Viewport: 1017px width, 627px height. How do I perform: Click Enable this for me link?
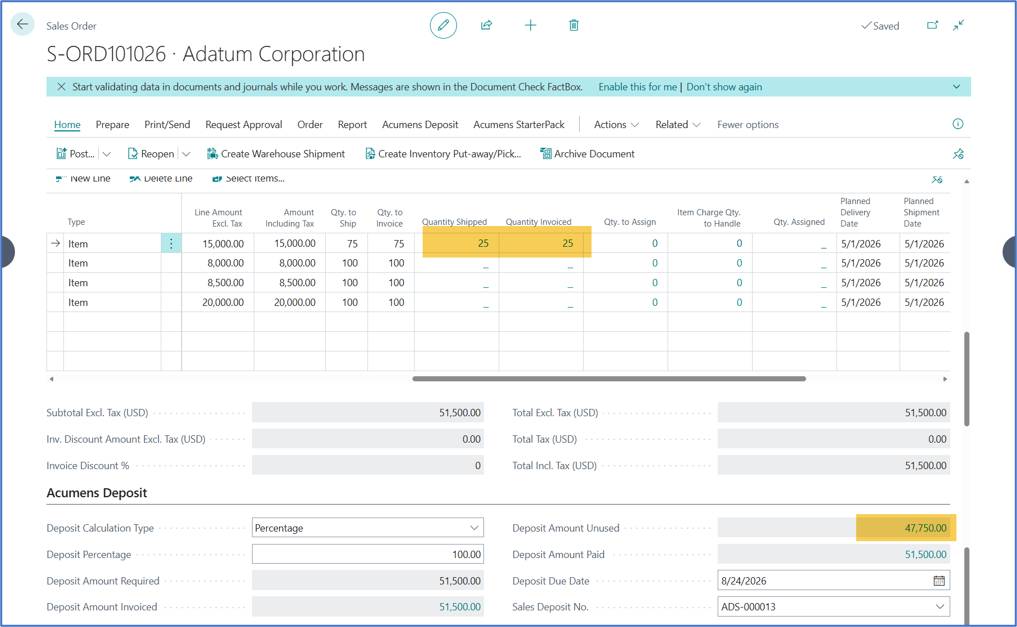(637, 87)
